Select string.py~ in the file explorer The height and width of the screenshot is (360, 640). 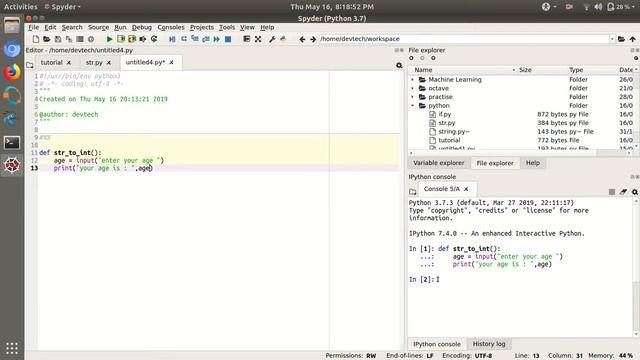pos(454,131)
